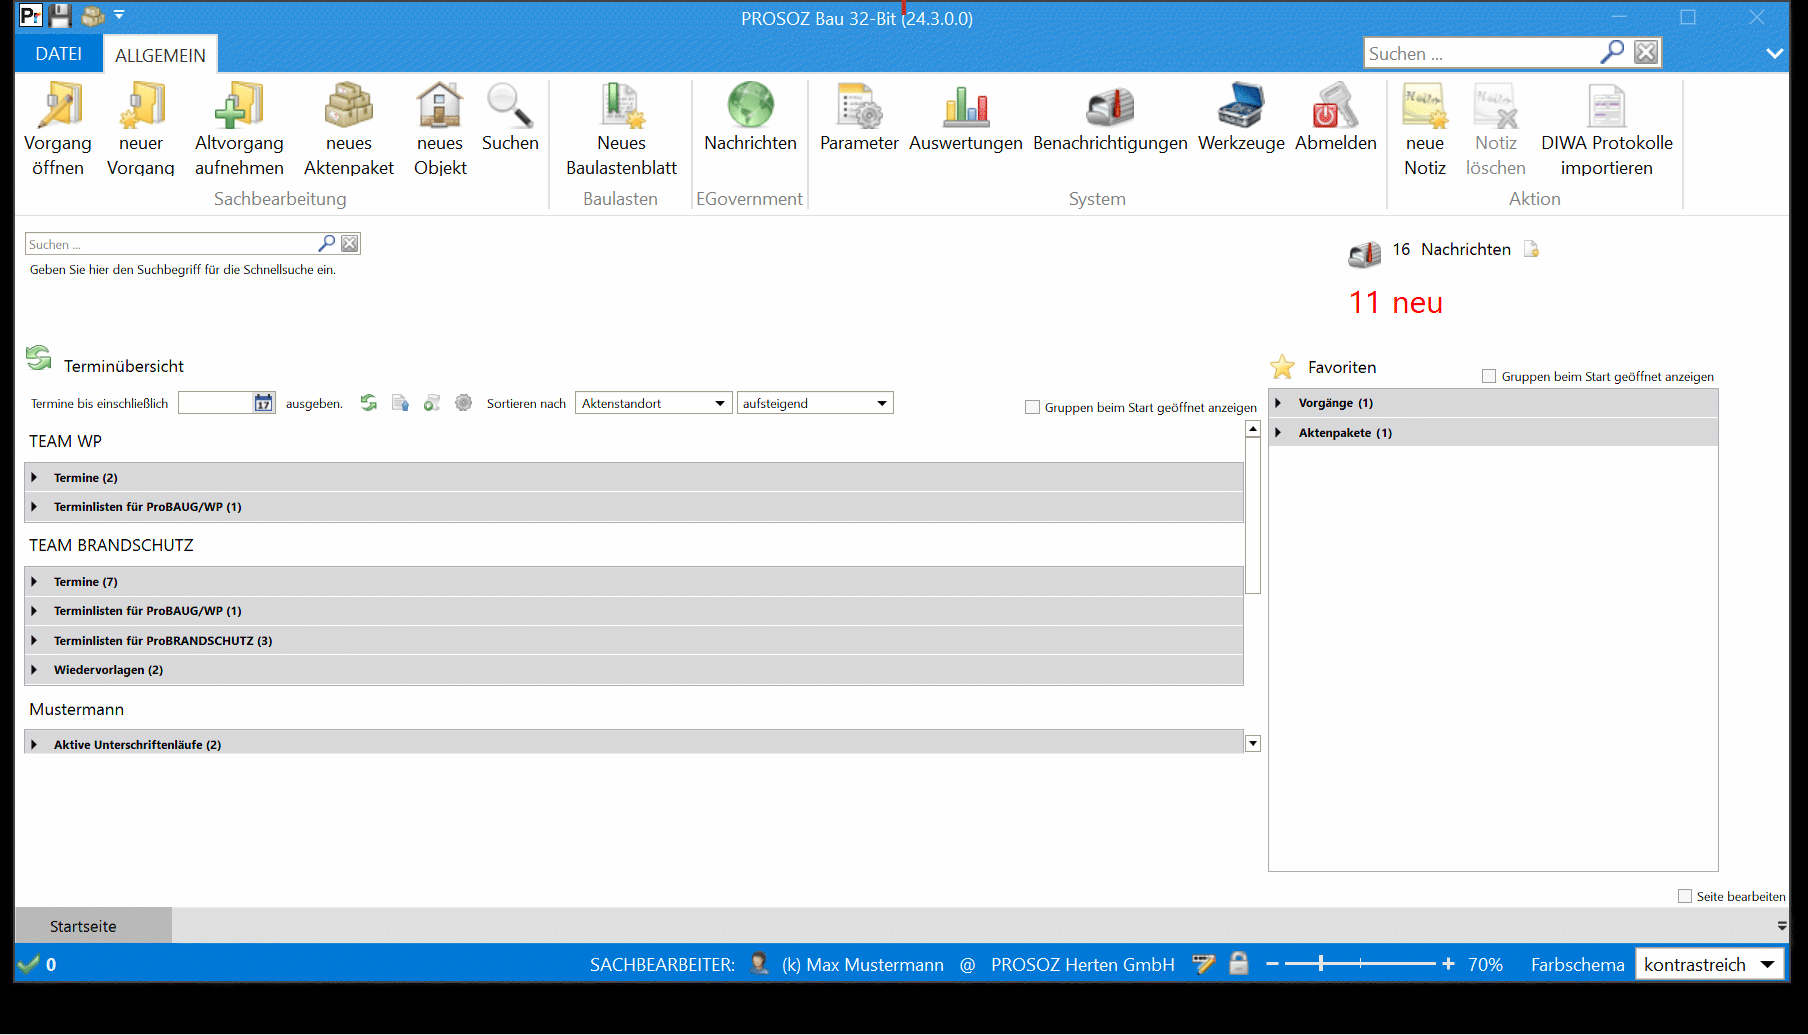Screen dimensions: 1808x1035
Task: Click the document export icon beside refresh
Action: tap(400, 402)
